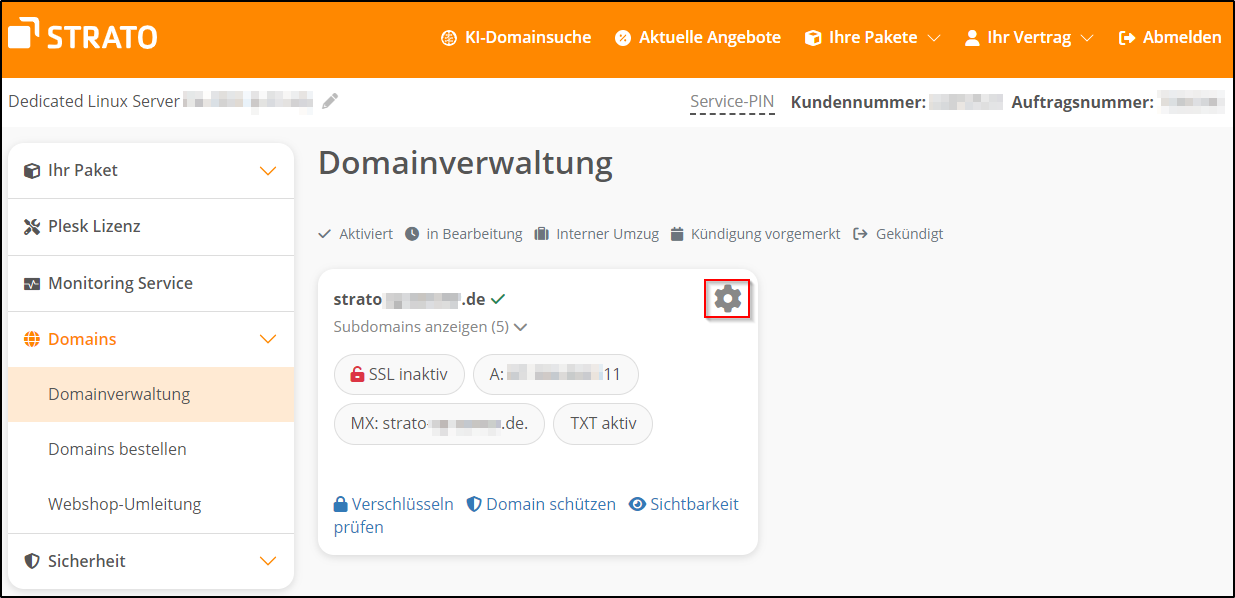Expand the Ihre Pakete menu

click(873, 37)
